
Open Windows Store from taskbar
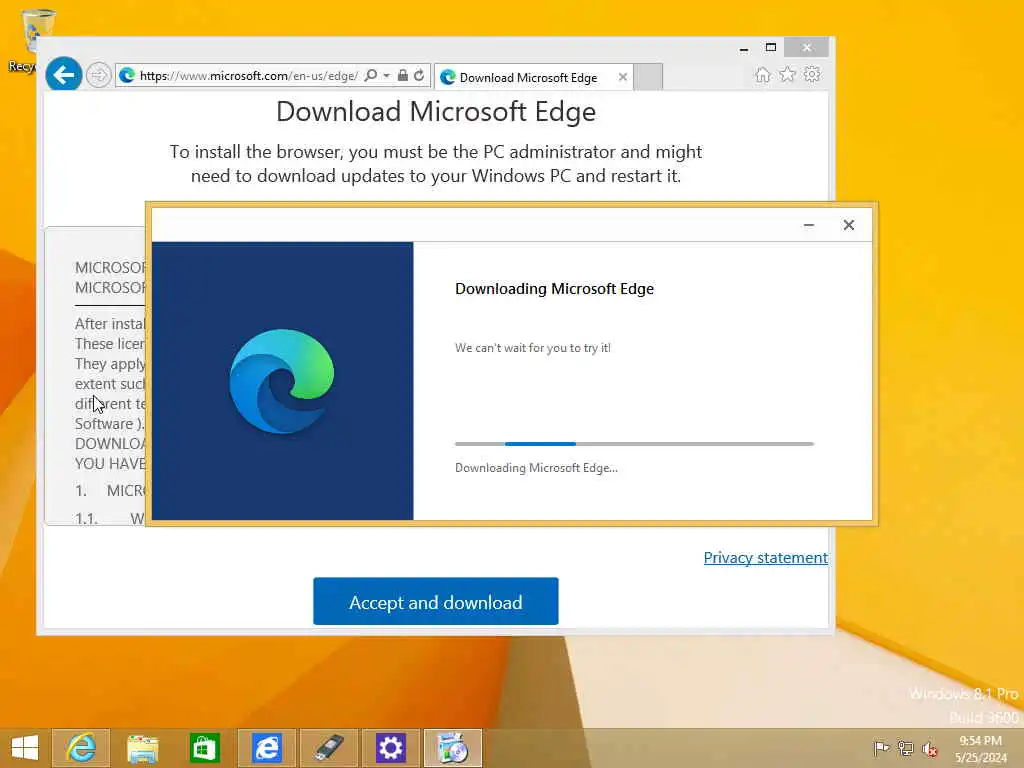204,748
